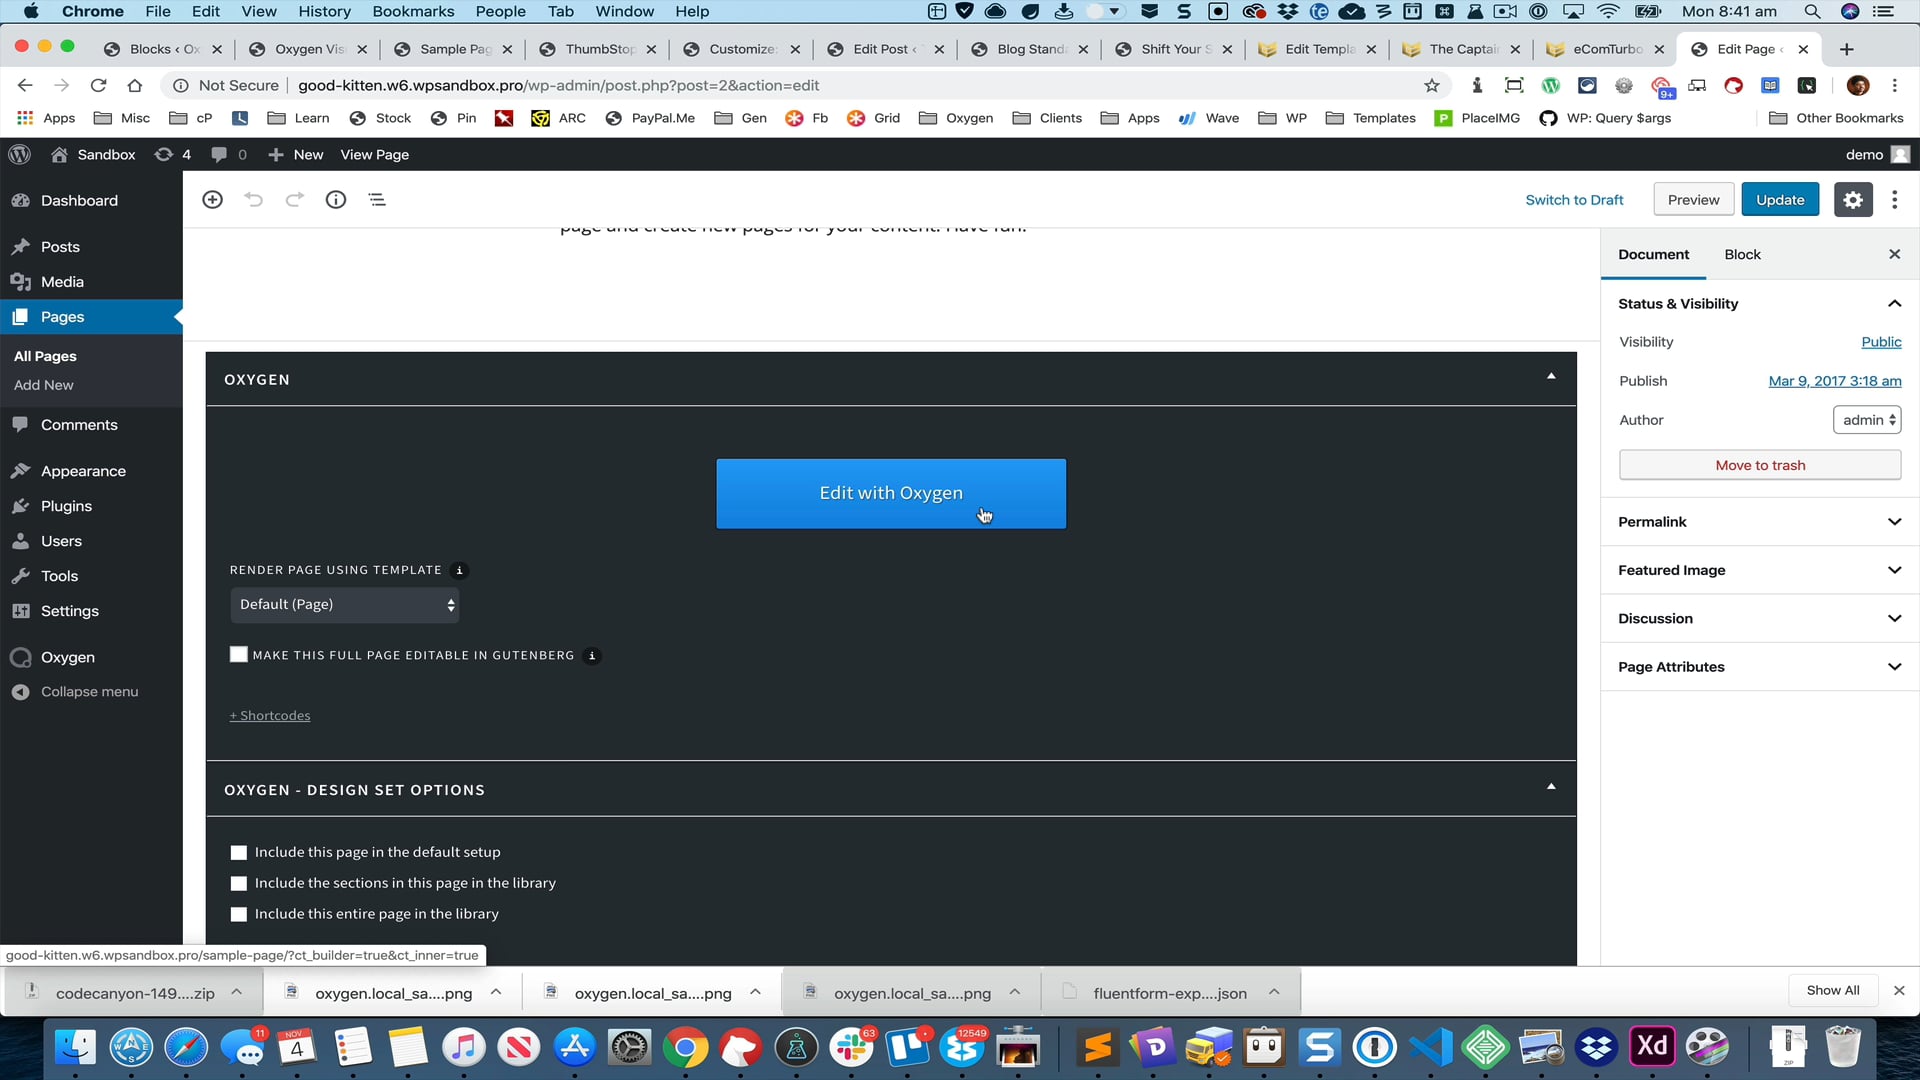Open Chrome from the dock
1920x1080 pixels.
click(685, 1048)
